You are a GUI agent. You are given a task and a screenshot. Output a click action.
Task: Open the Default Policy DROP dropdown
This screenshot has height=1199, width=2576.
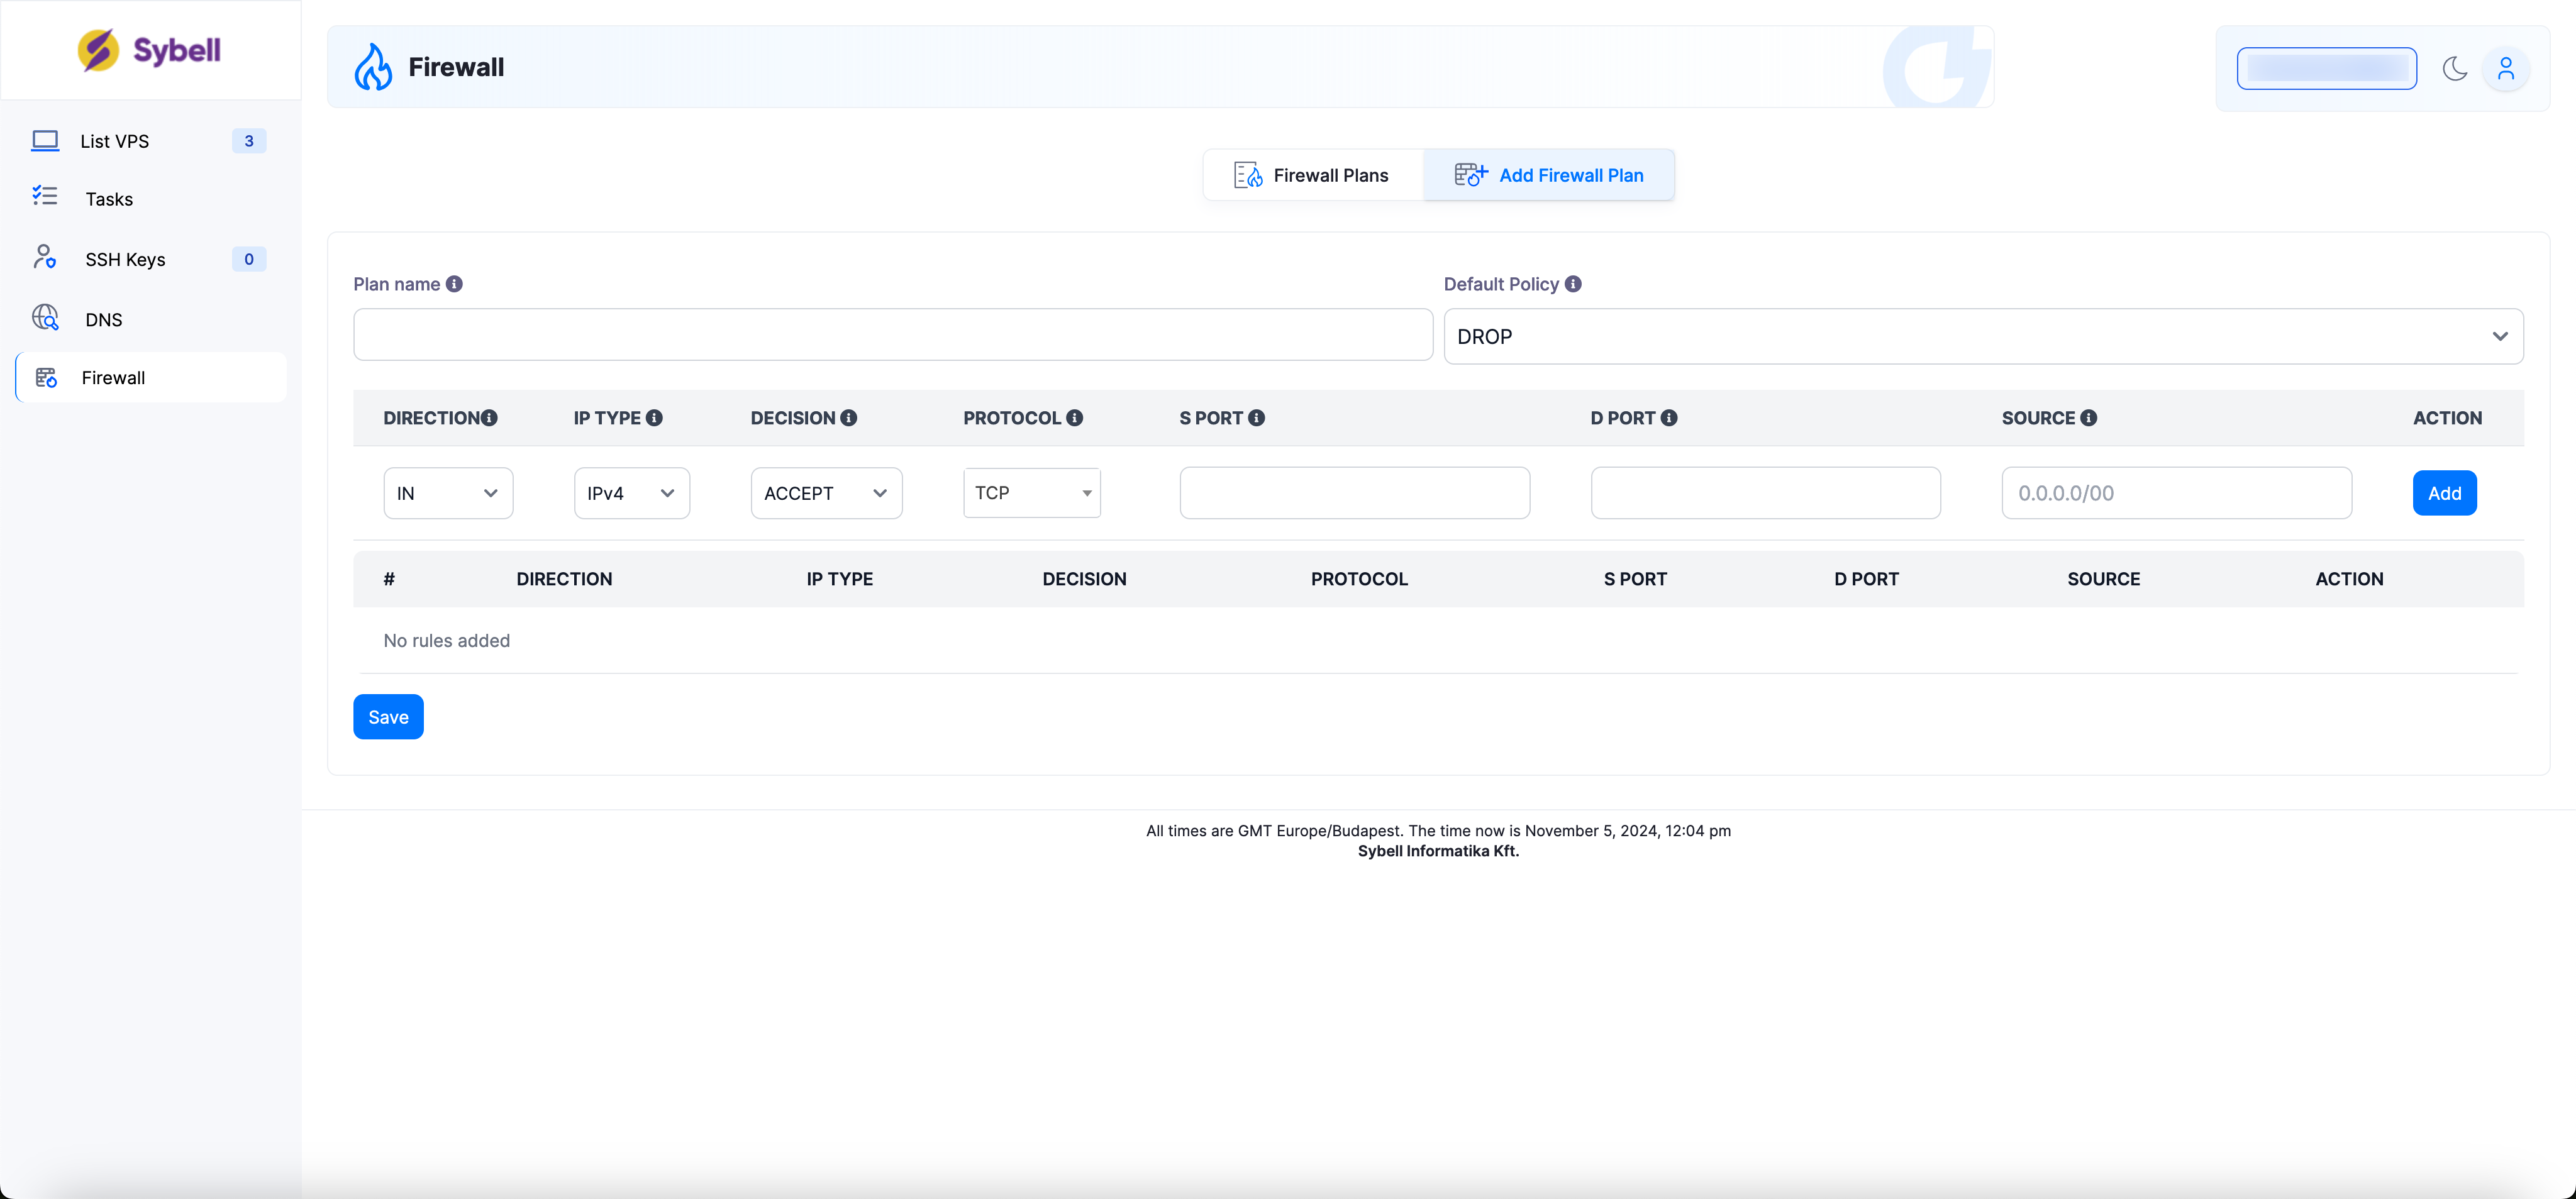[x=1983, y=337]
